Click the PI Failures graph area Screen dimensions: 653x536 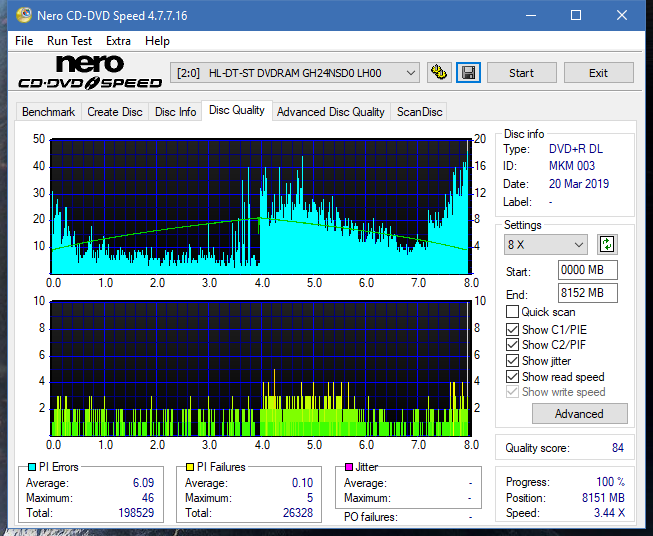[x=260, y=369]
